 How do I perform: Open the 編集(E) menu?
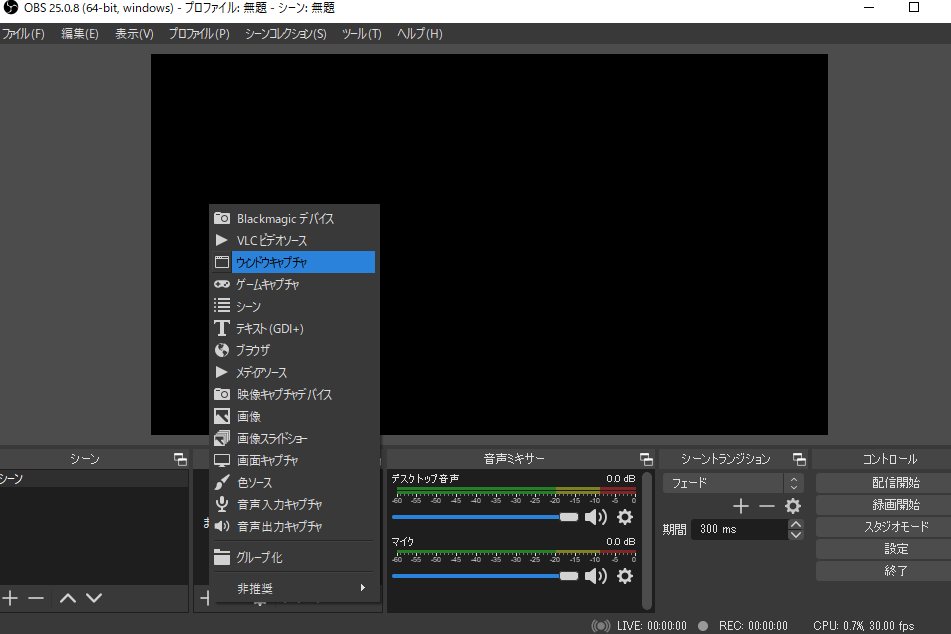coord(79,34)
